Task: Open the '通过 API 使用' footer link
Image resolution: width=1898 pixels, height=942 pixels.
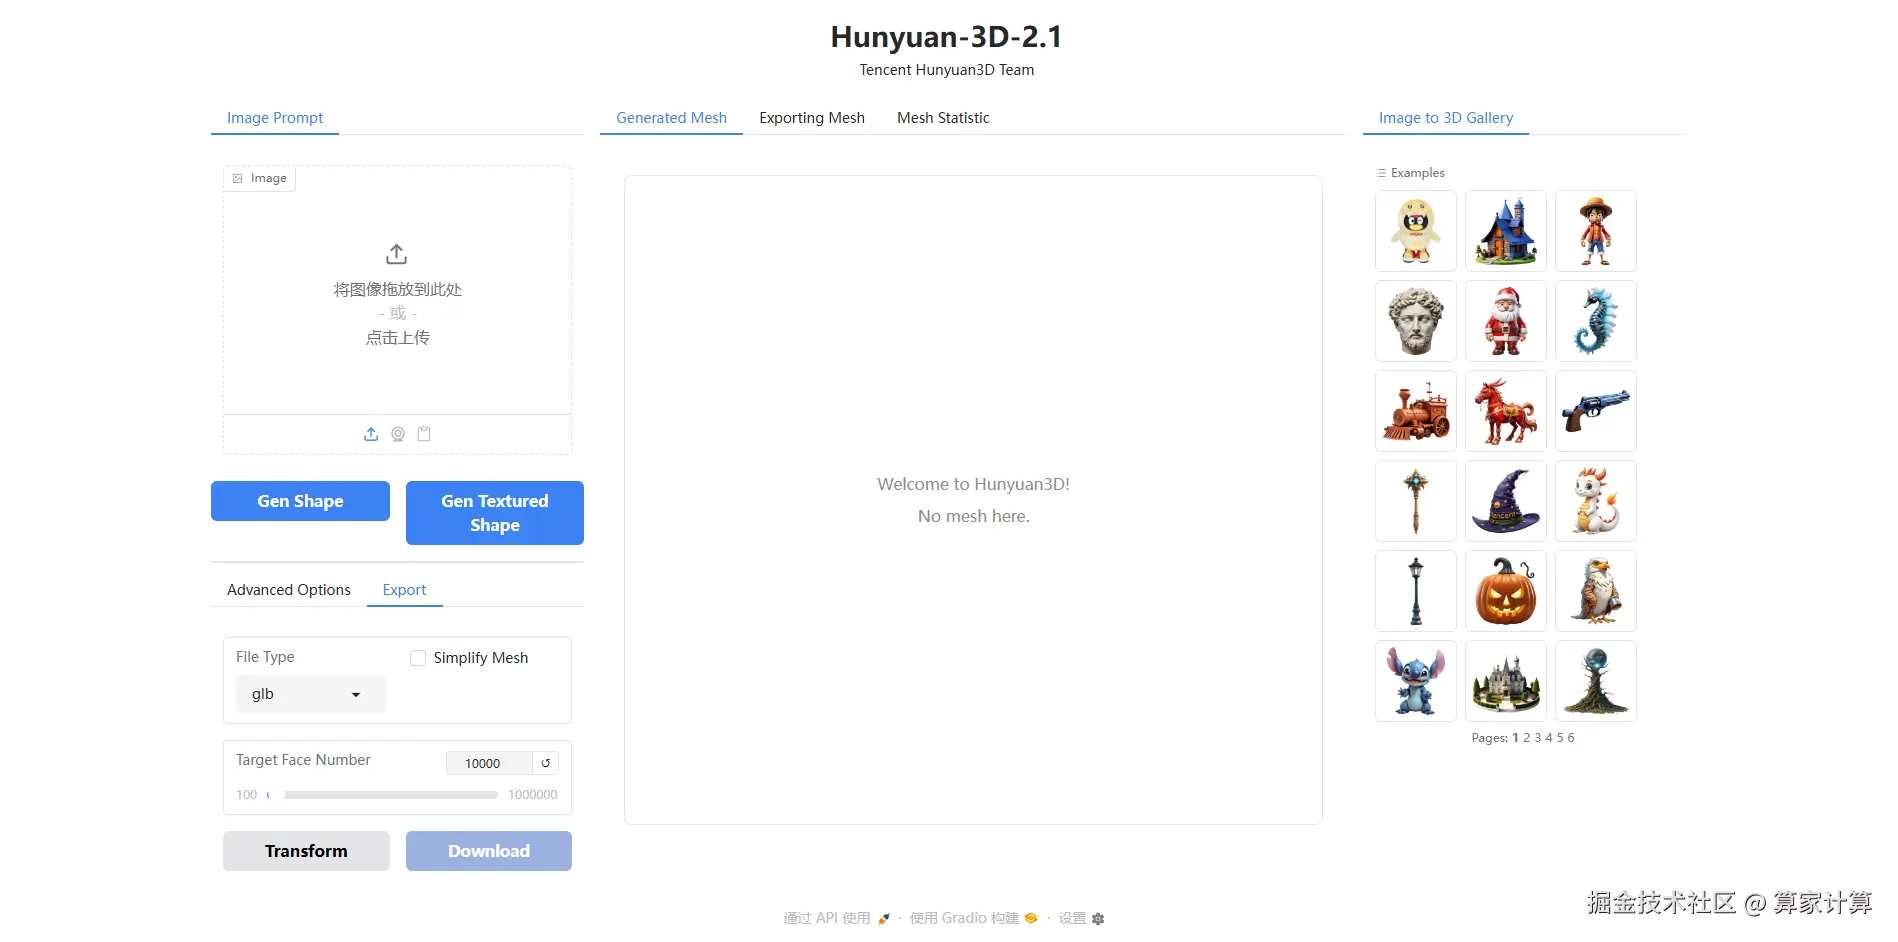Action: (x=836, y=919)
